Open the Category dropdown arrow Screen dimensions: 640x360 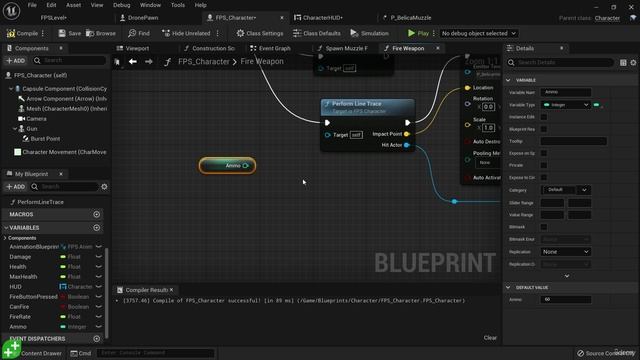[x=584, y=190]
